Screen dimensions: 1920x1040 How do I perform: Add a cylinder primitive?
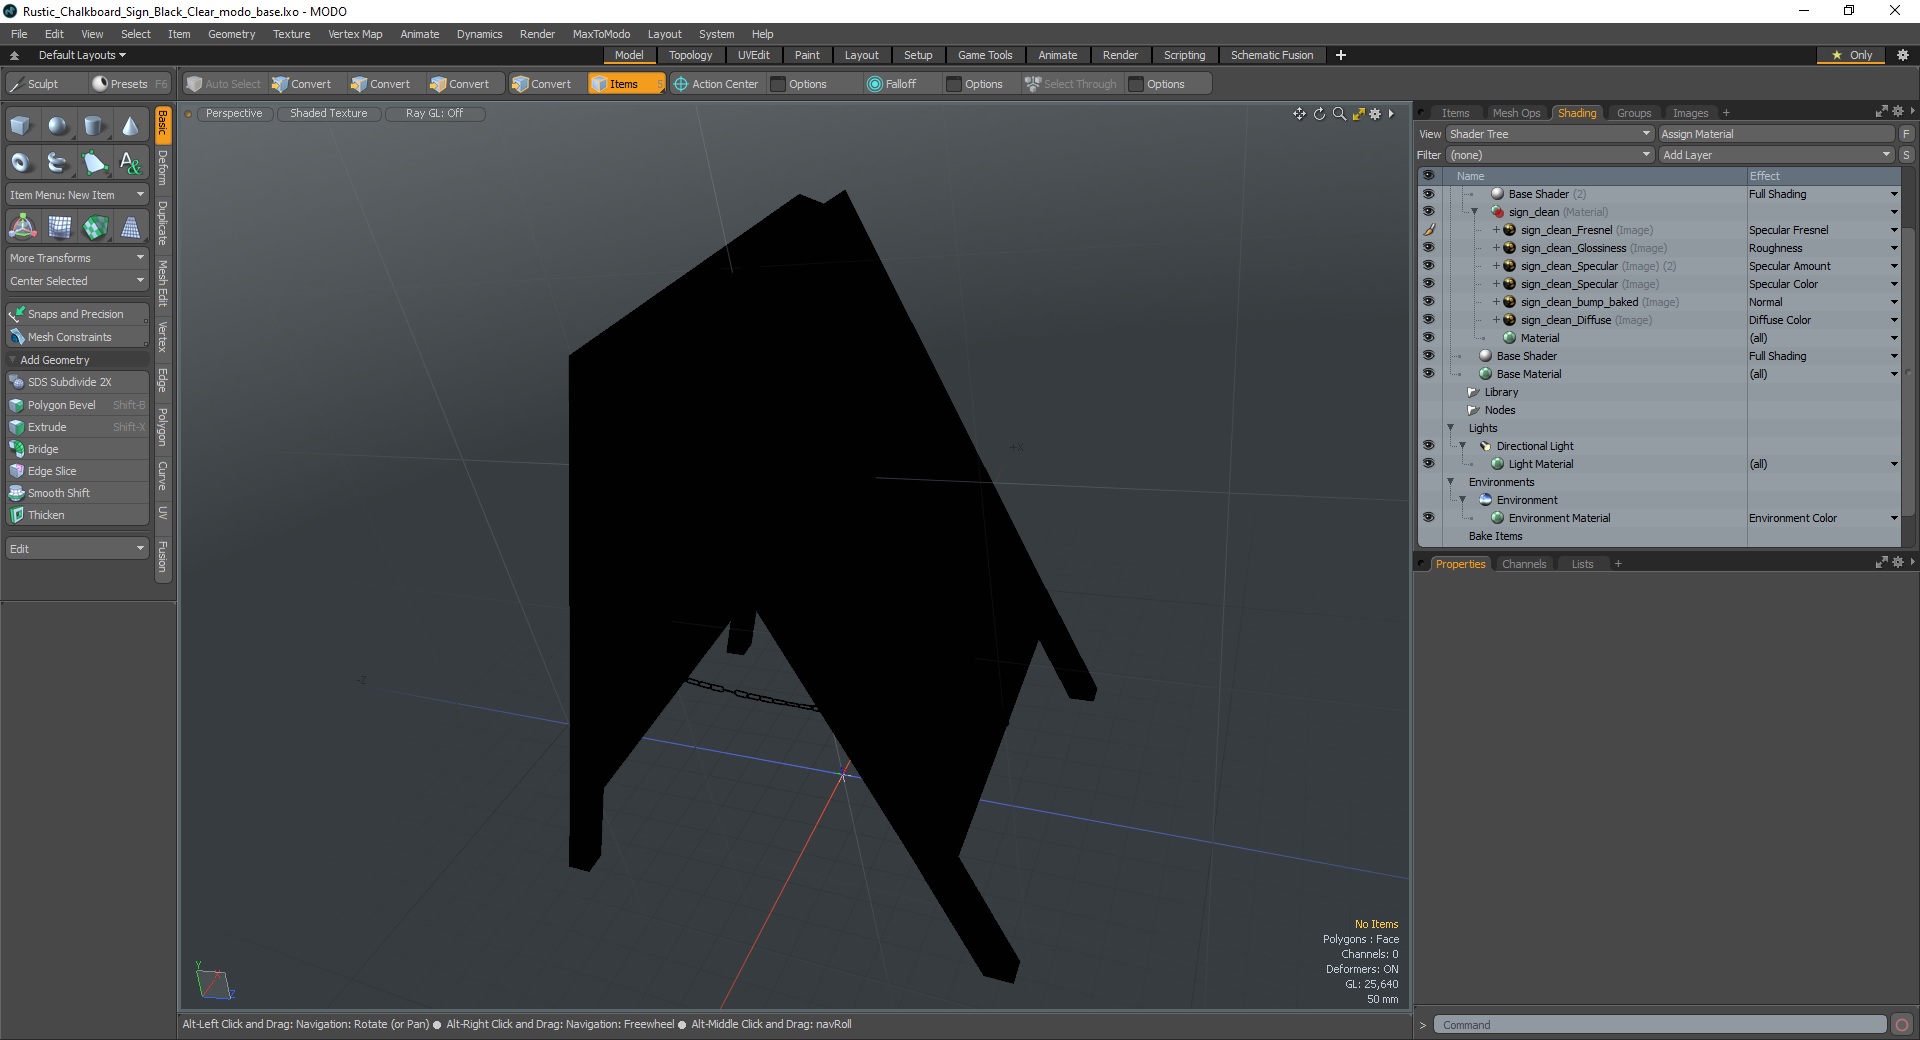(x=94, y=126)
